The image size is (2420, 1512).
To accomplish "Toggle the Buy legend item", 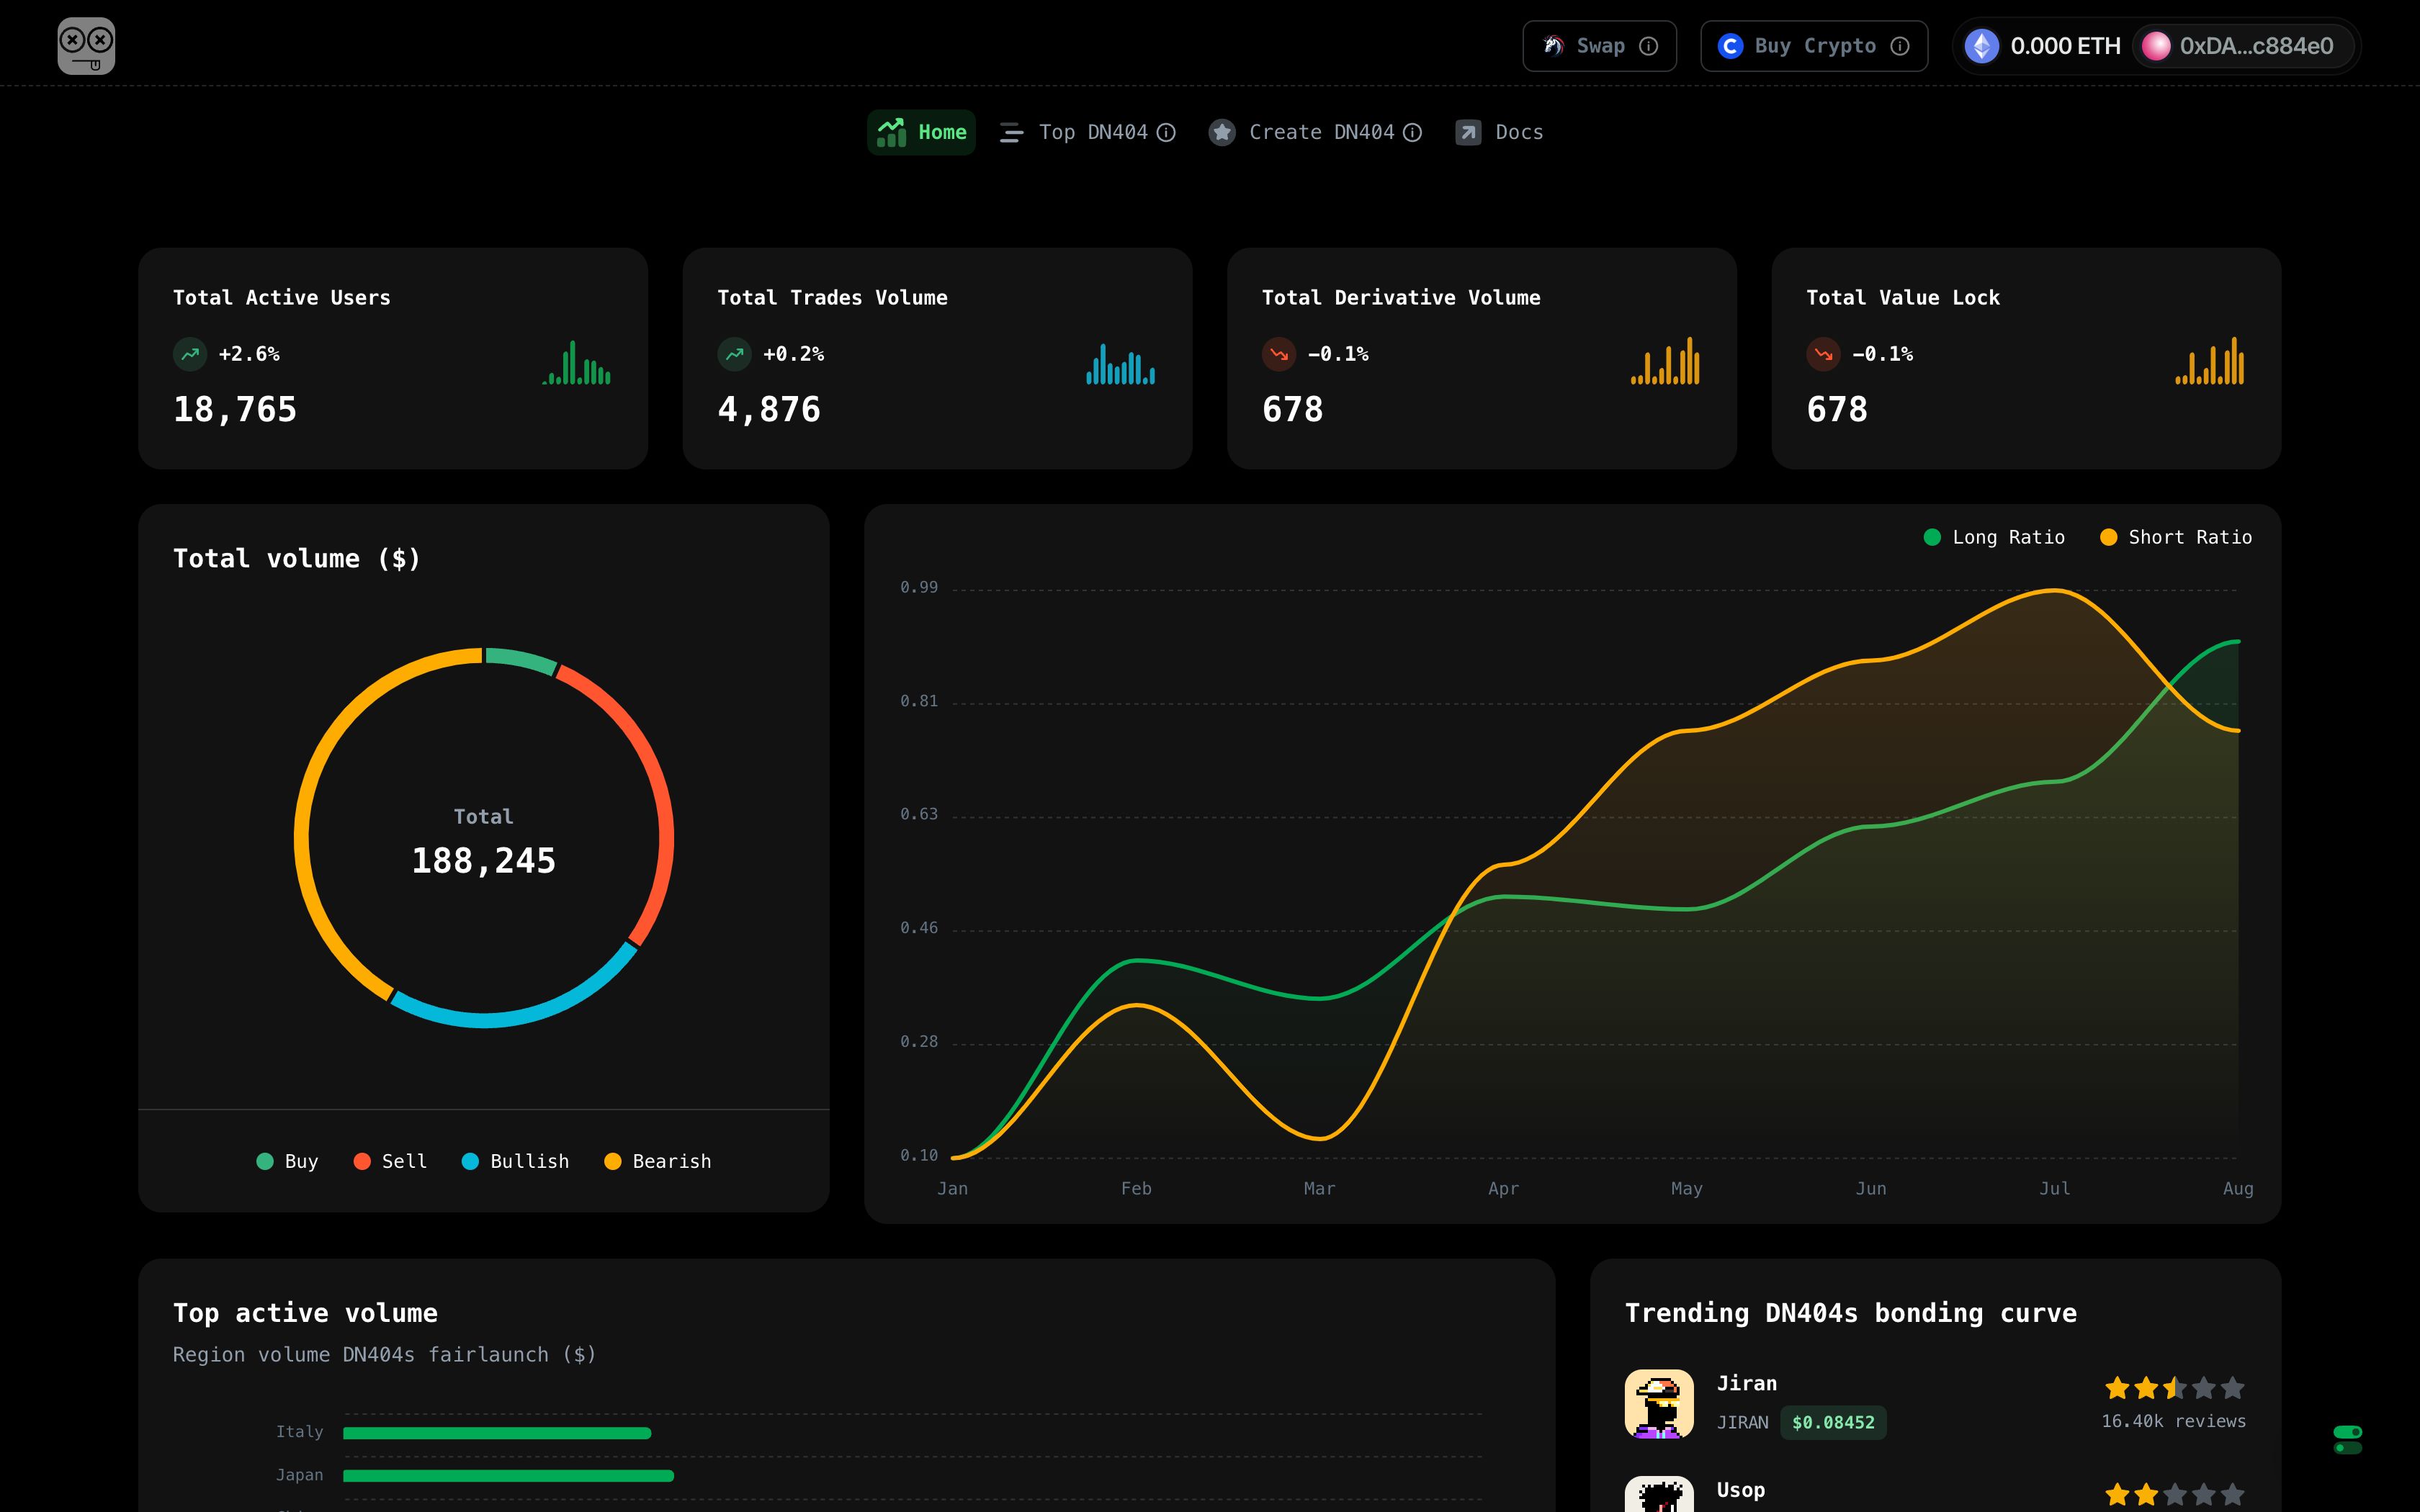I will tap(287, 1161).
